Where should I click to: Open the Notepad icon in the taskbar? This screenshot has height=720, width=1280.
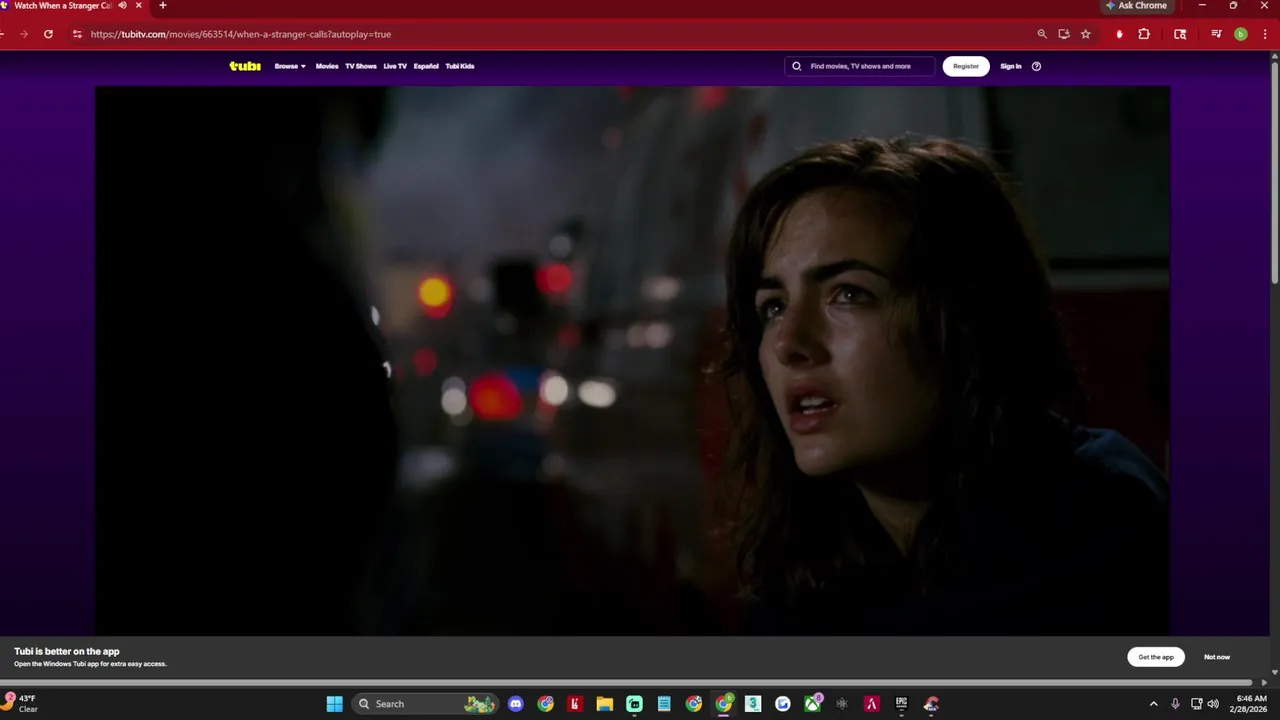click(x=664, y=704)
